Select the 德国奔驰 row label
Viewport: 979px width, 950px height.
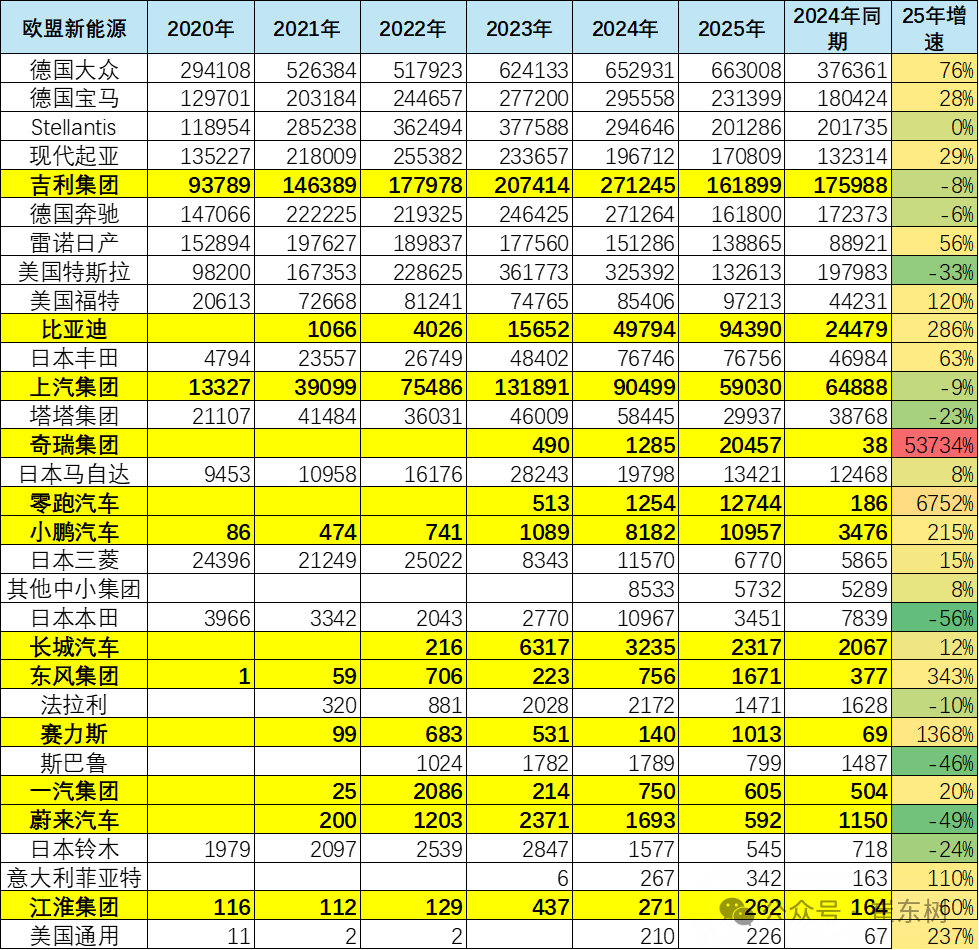click(74, 213)
